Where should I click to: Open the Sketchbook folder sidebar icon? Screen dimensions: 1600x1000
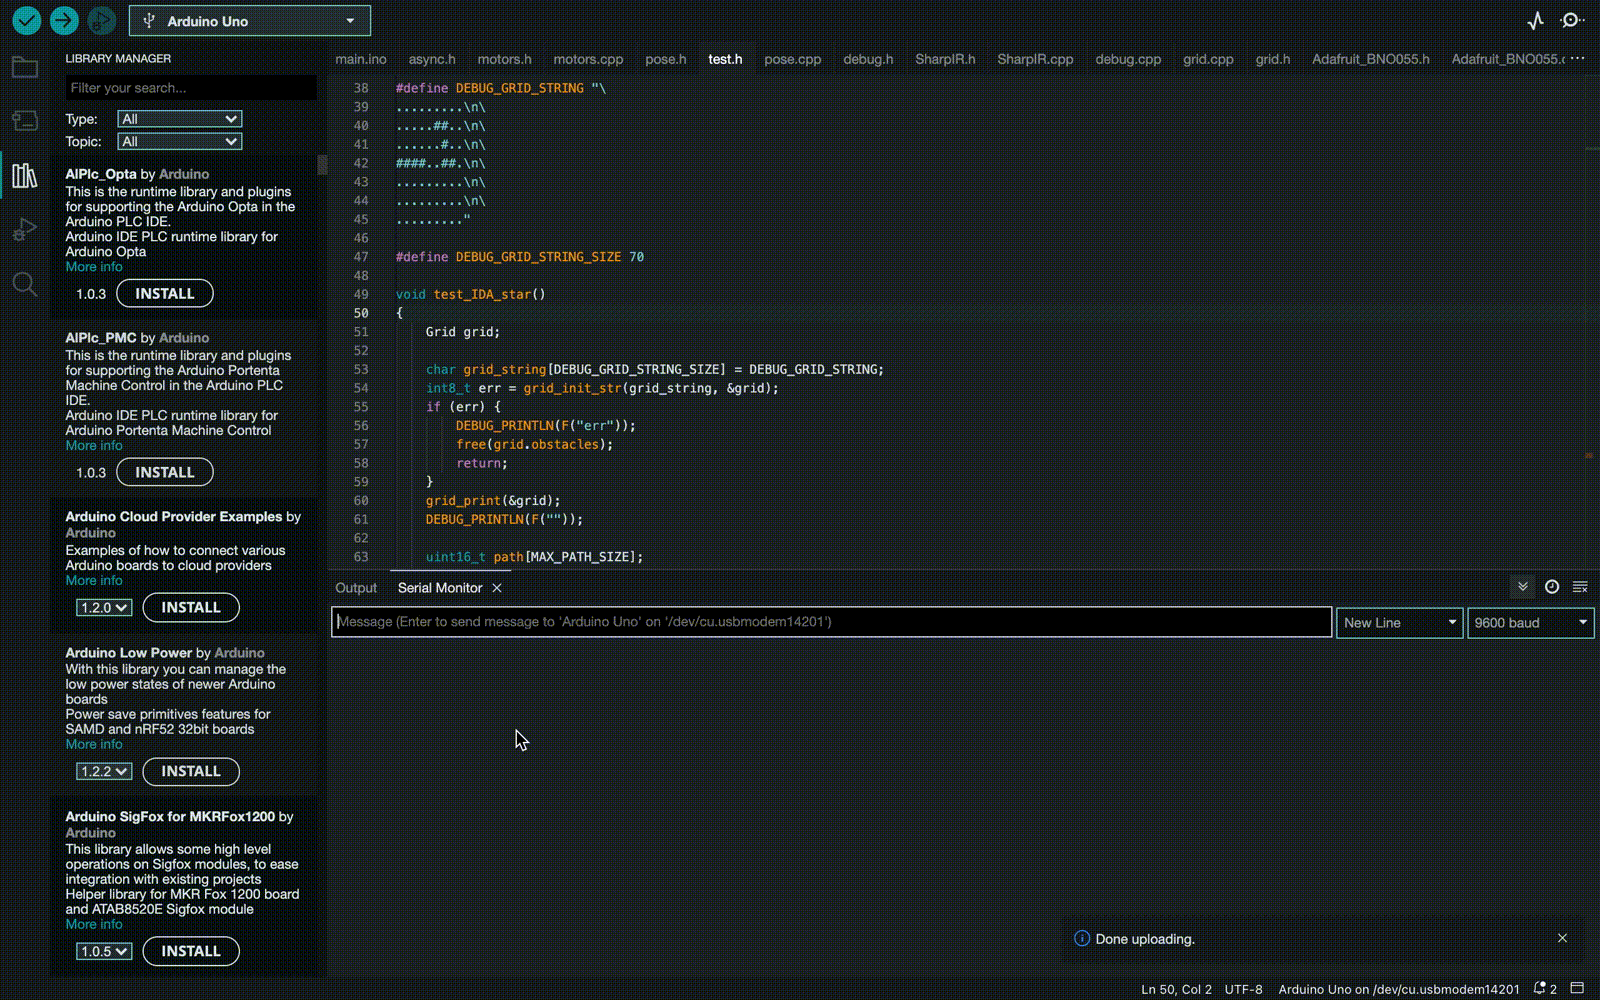point(25,68)
